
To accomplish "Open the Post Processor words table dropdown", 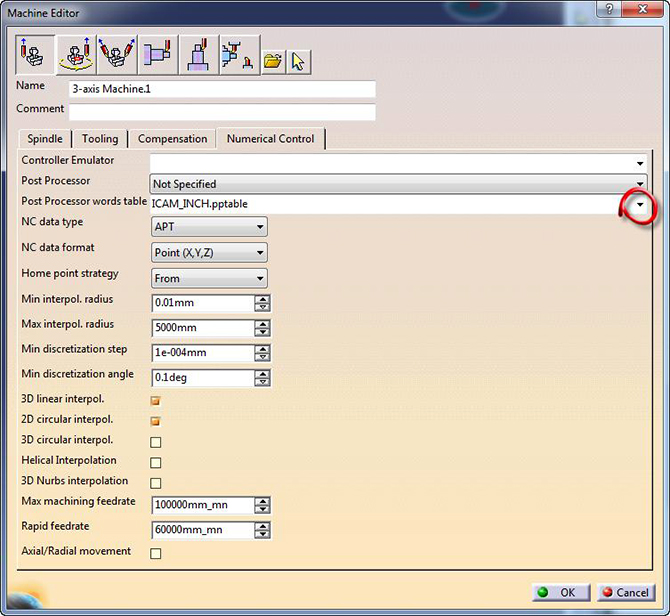I will coord(641,205).
